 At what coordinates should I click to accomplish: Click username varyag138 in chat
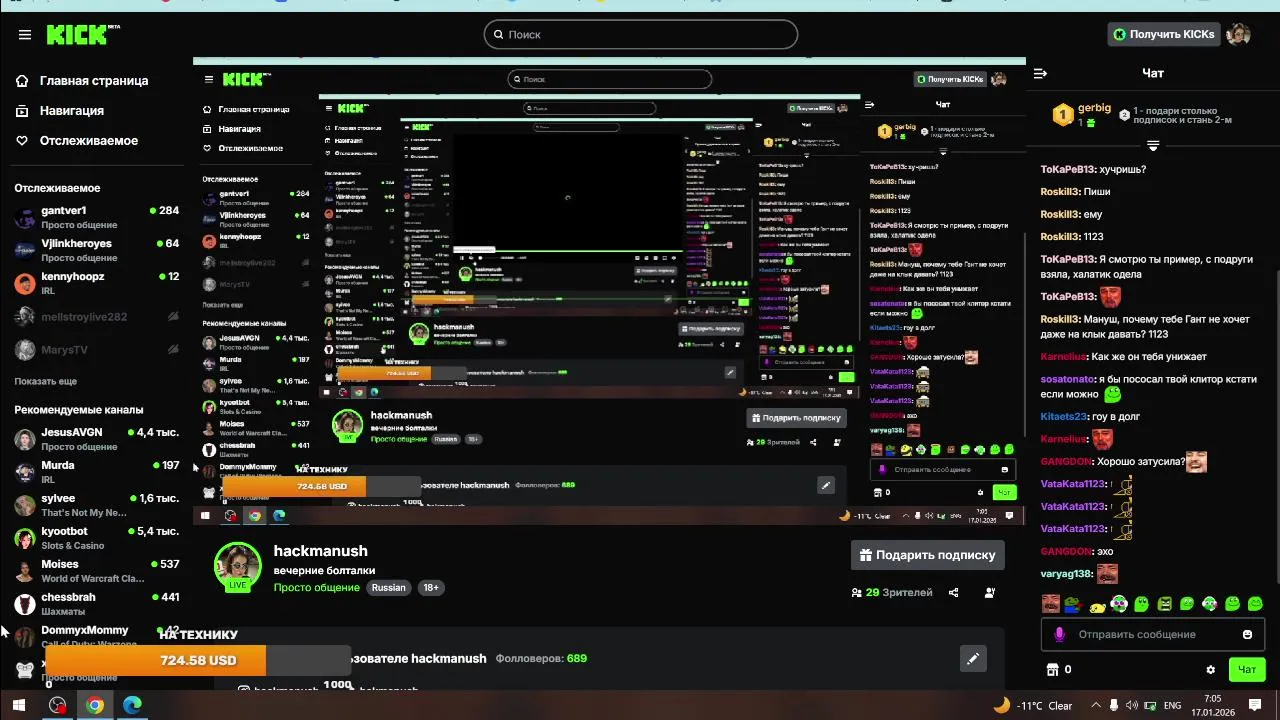(x=1066, y=574)
